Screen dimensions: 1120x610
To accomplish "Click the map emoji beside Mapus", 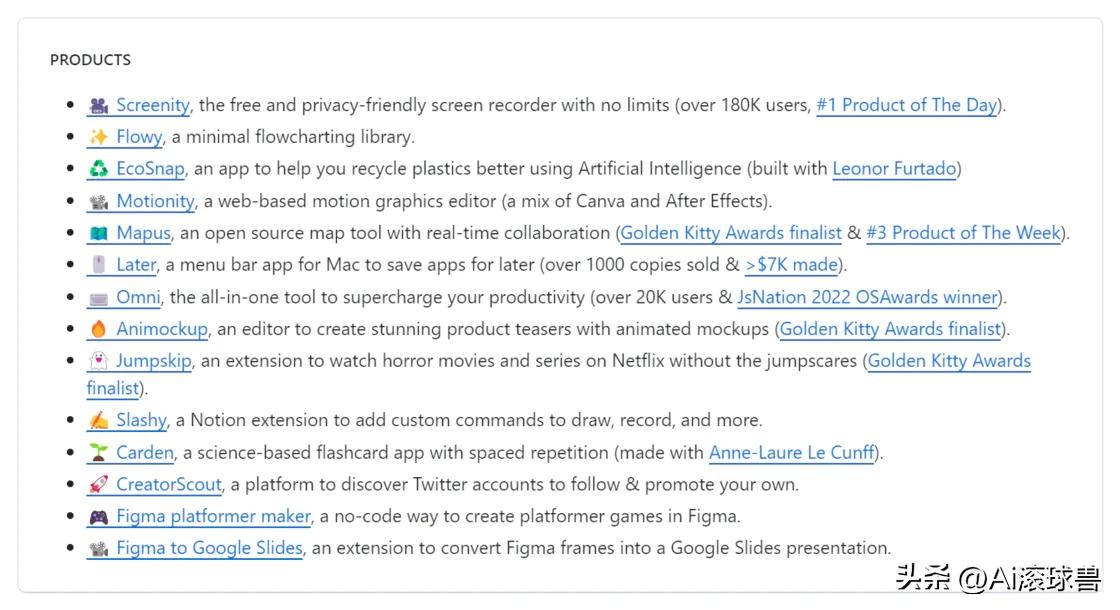I will 98,233.
